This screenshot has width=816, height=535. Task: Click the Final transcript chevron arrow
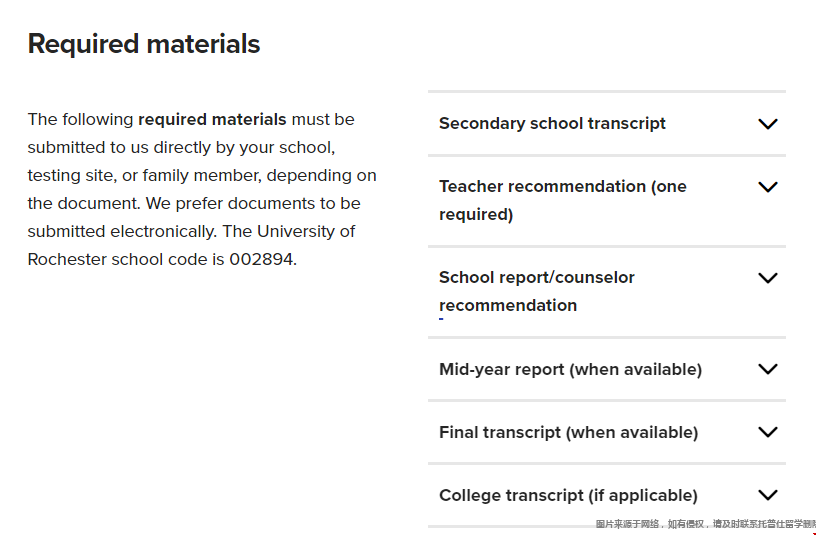[x=767, y=432]
